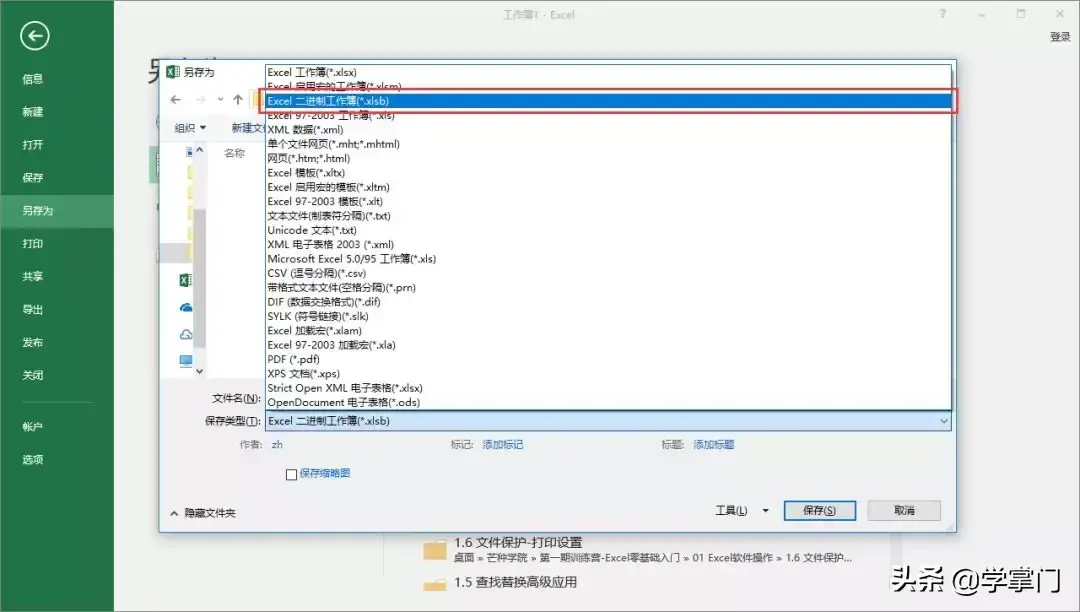The width and height of the screenshot is (1080, 612).
Task: Open the 组织 dropdown
Action: click(190, 127)
